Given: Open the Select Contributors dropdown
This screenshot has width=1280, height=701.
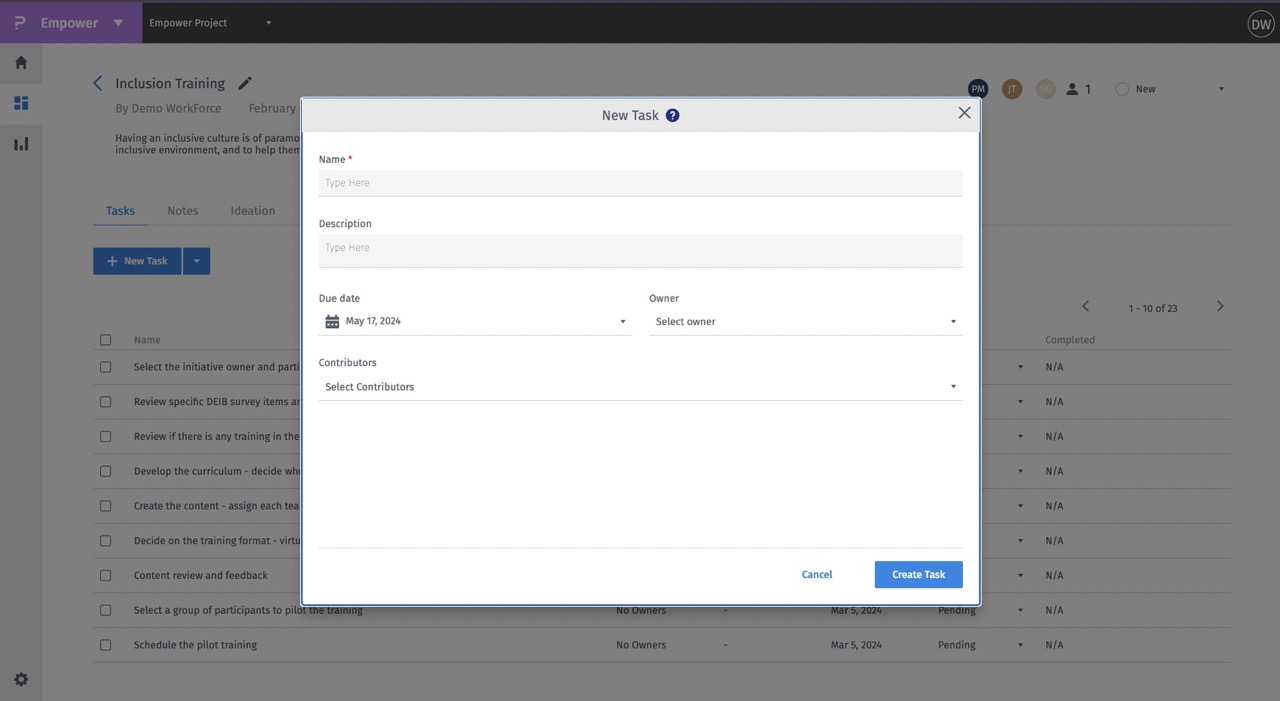Looking at the screenshot, I should coord(640,386).
